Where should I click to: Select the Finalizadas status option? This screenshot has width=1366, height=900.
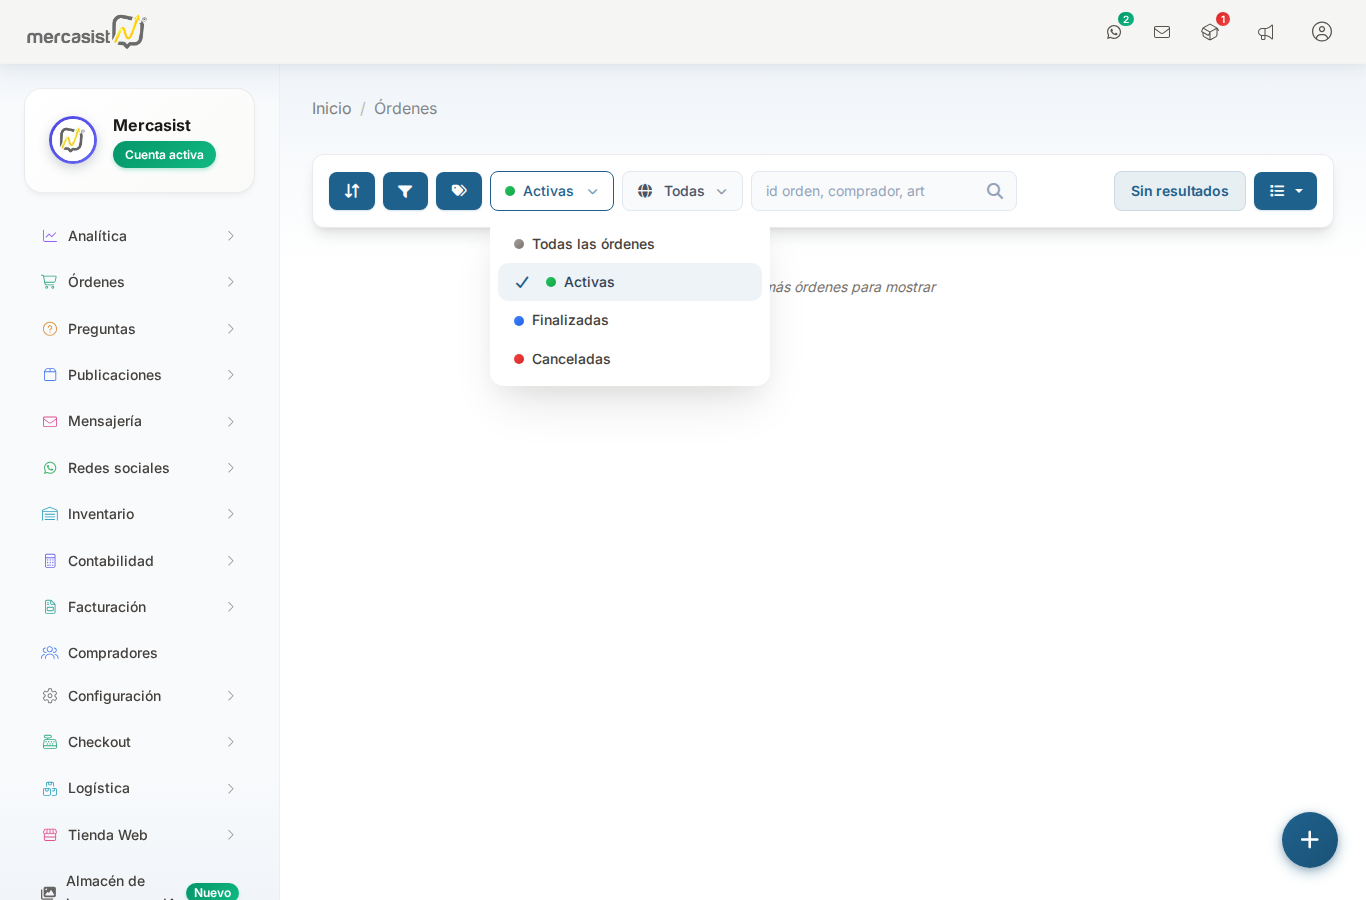570,320
